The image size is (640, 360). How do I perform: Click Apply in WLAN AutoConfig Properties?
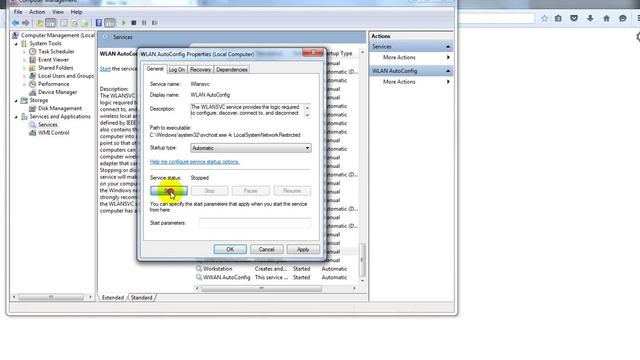pyautogui.click(x=303, y=249)
